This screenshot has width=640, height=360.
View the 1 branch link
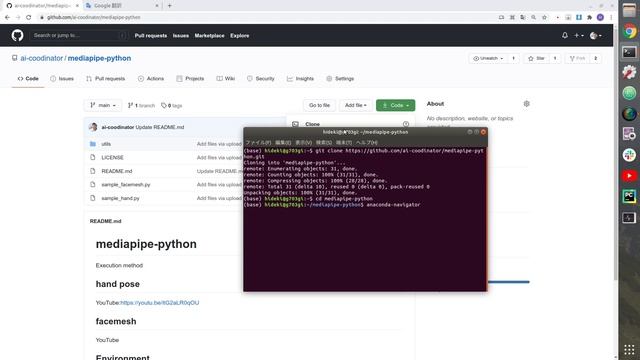[141, 105]
